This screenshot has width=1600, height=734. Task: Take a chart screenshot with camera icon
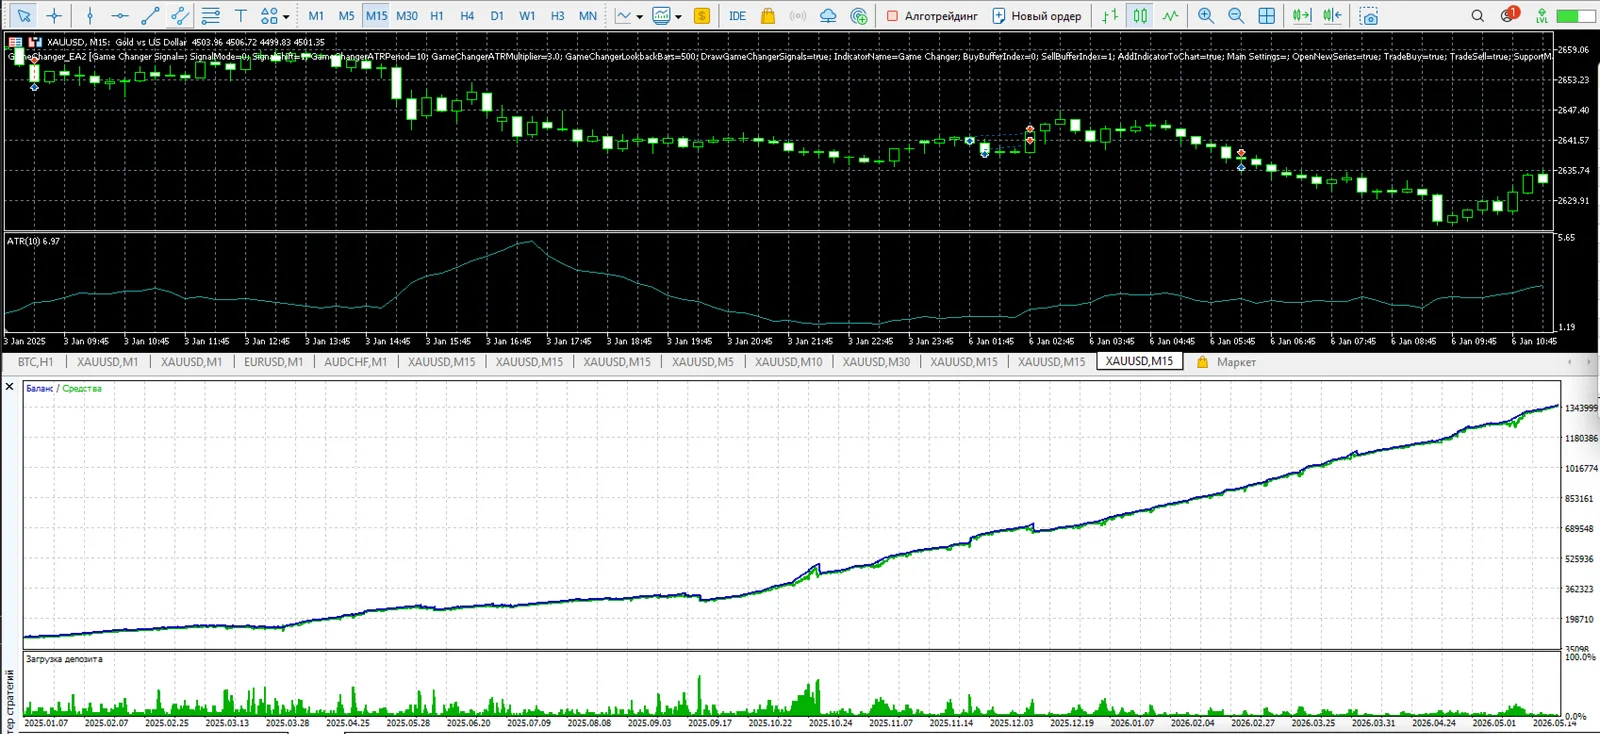pos(1369,16)
